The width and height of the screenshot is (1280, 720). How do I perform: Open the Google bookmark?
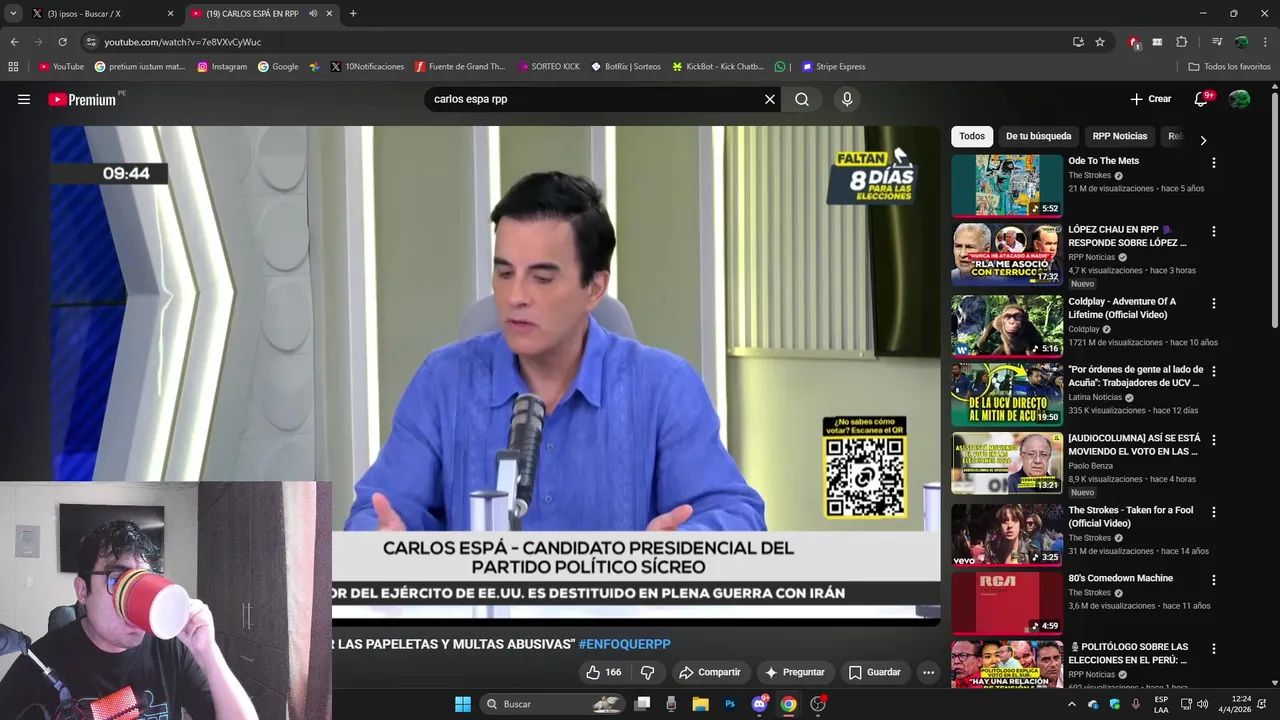tap(278, 67)
